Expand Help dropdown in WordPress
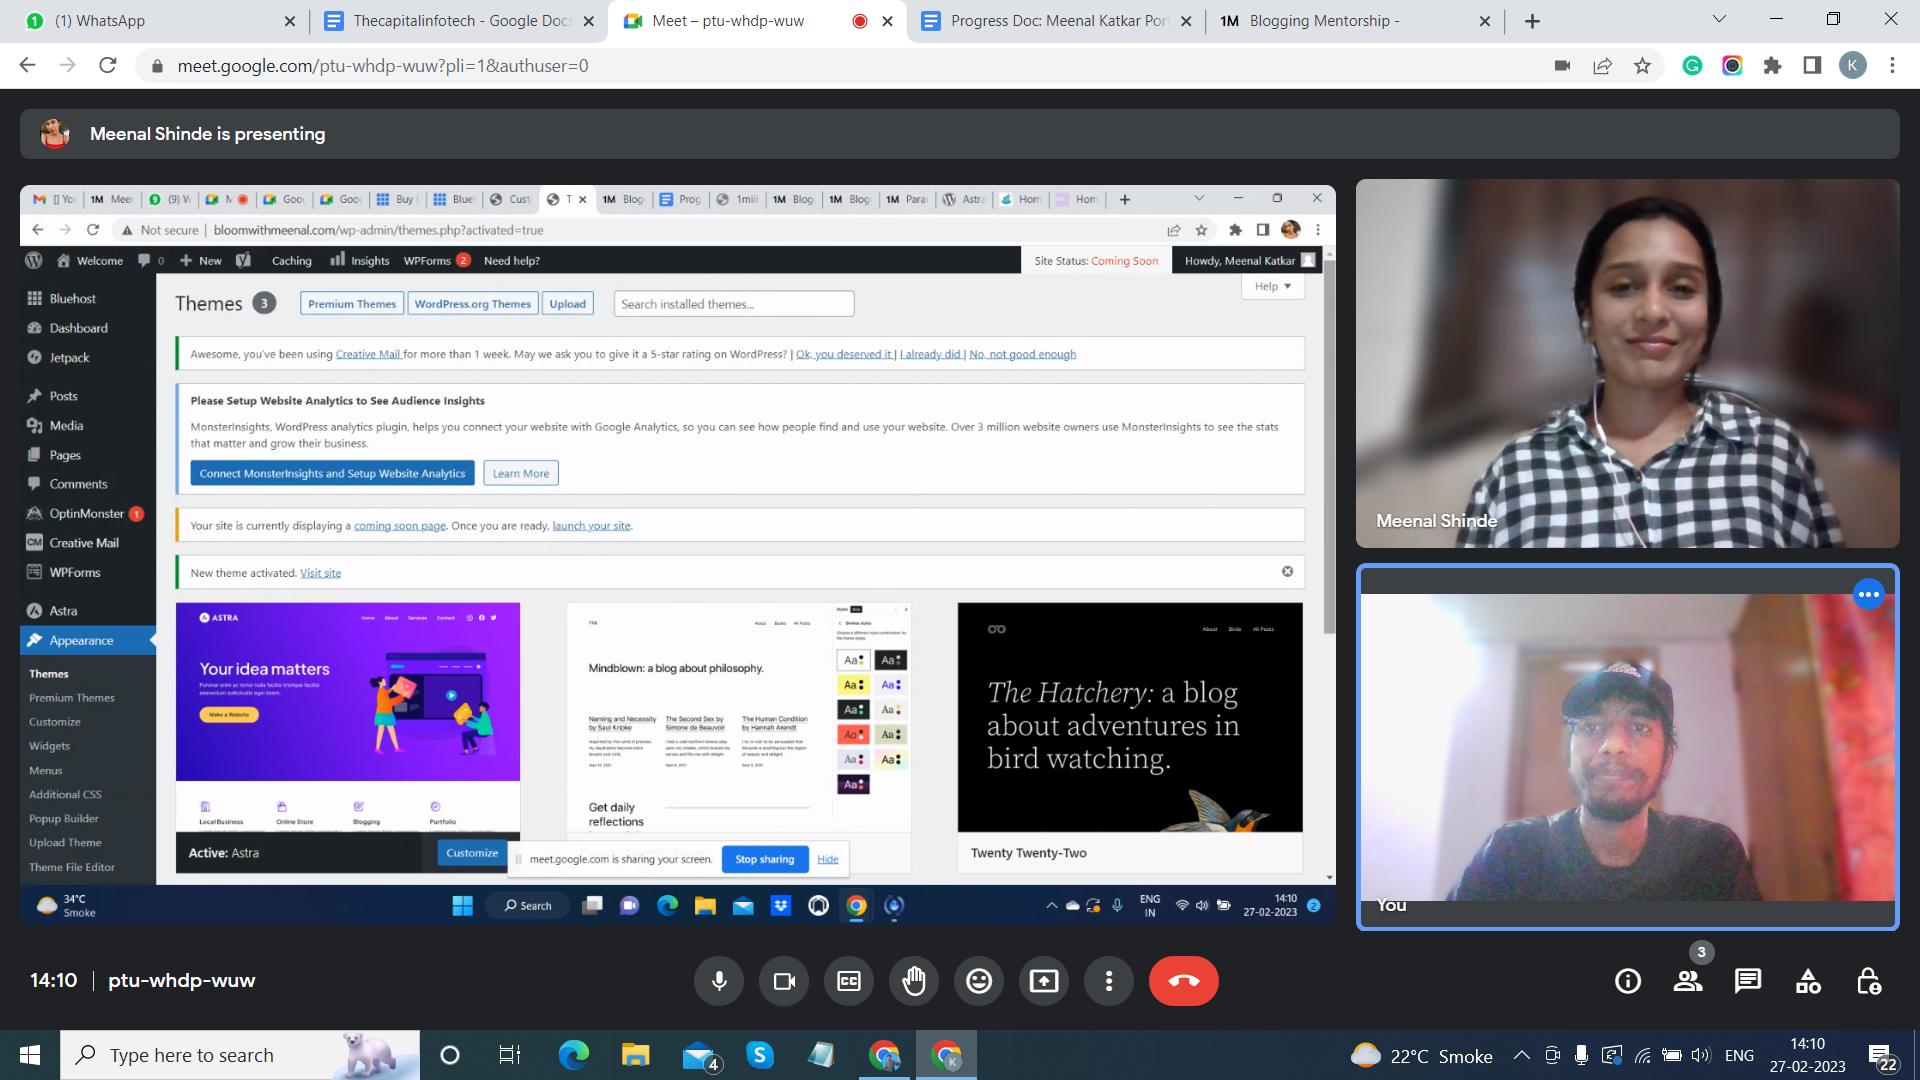 [x=1273, y=286]
